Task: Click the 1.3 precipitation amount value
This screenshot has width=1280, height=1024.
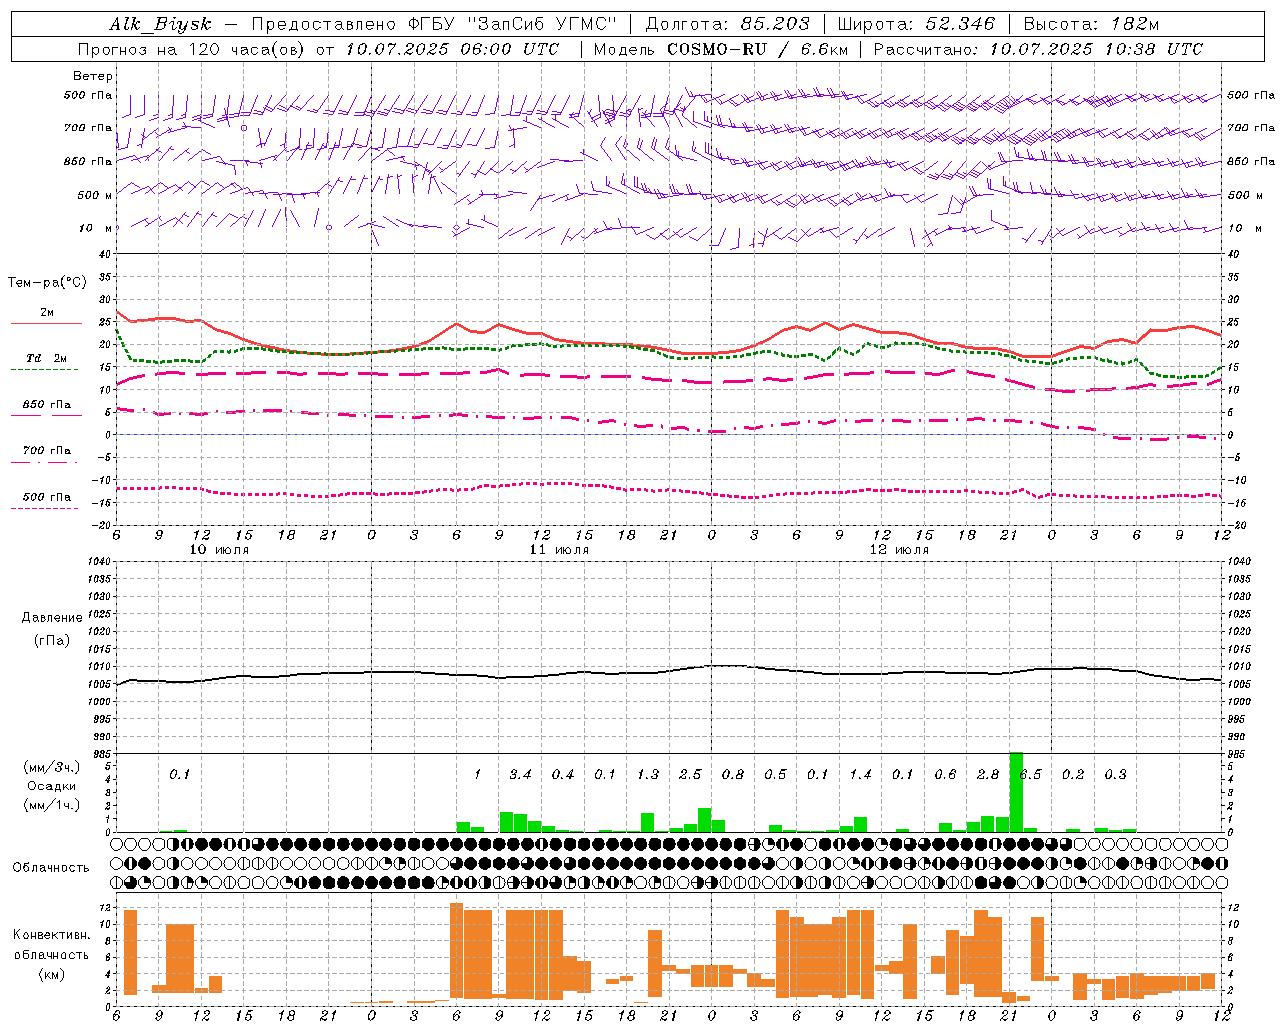Action: click(648, 774)
